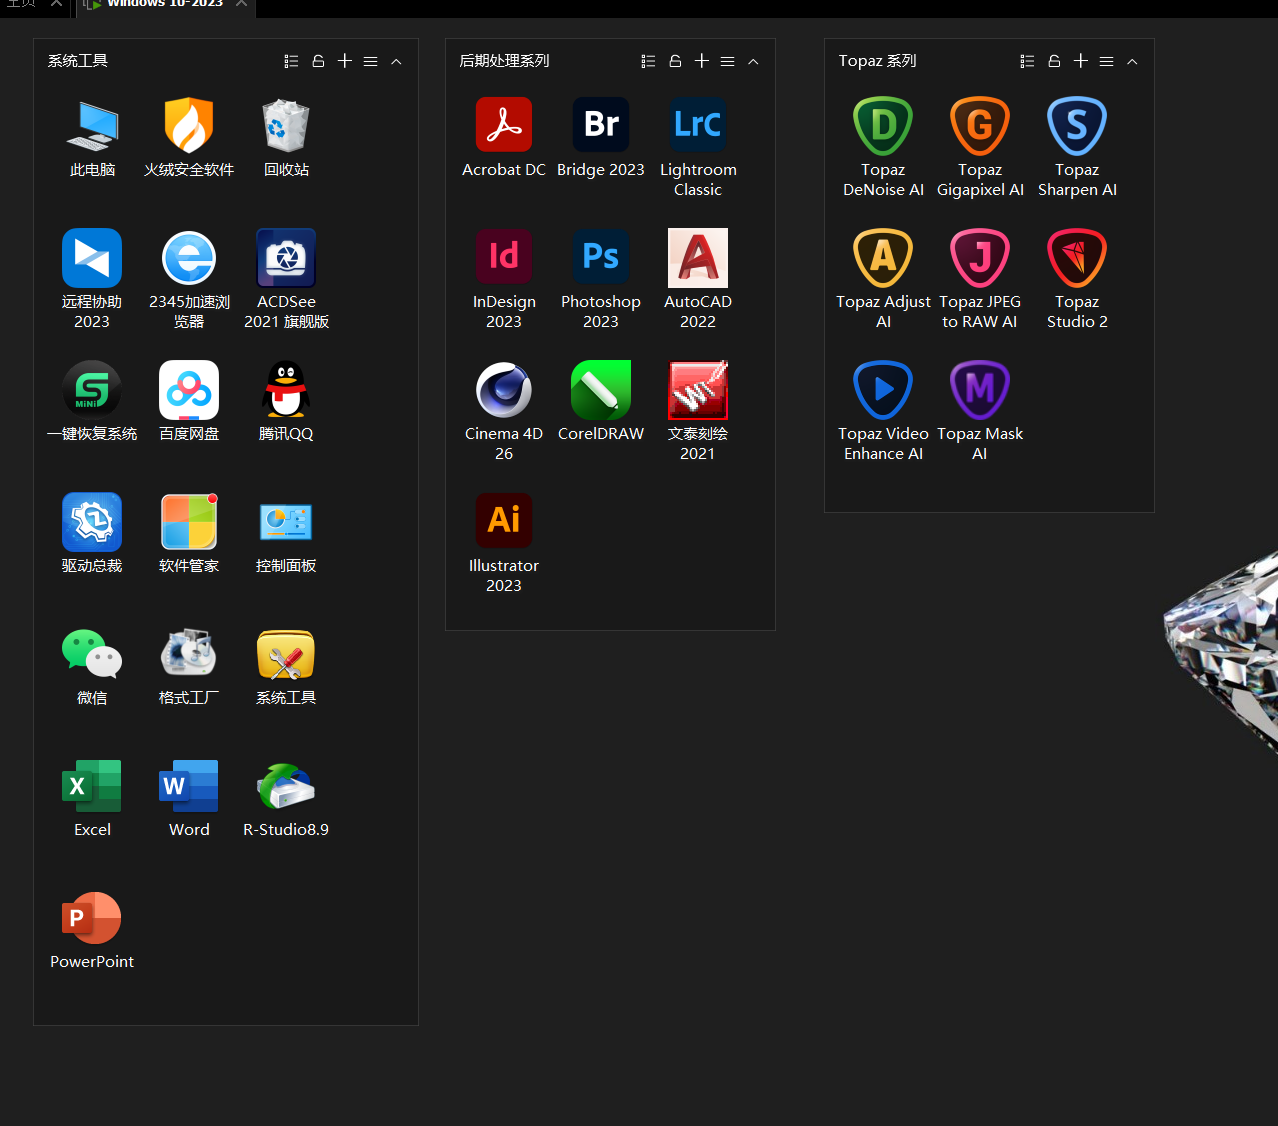
Task: Launch Word icon
Action: 189,786
